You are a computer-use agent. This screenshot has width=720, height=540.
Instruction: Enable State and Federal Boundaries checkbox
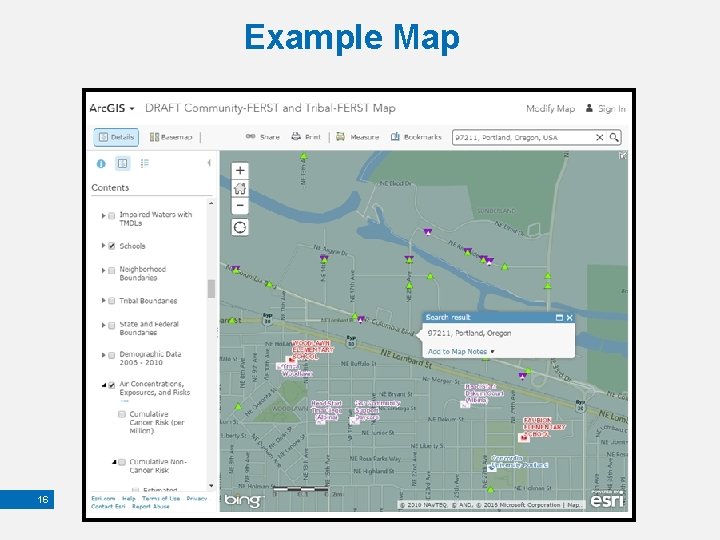(112, 326)
